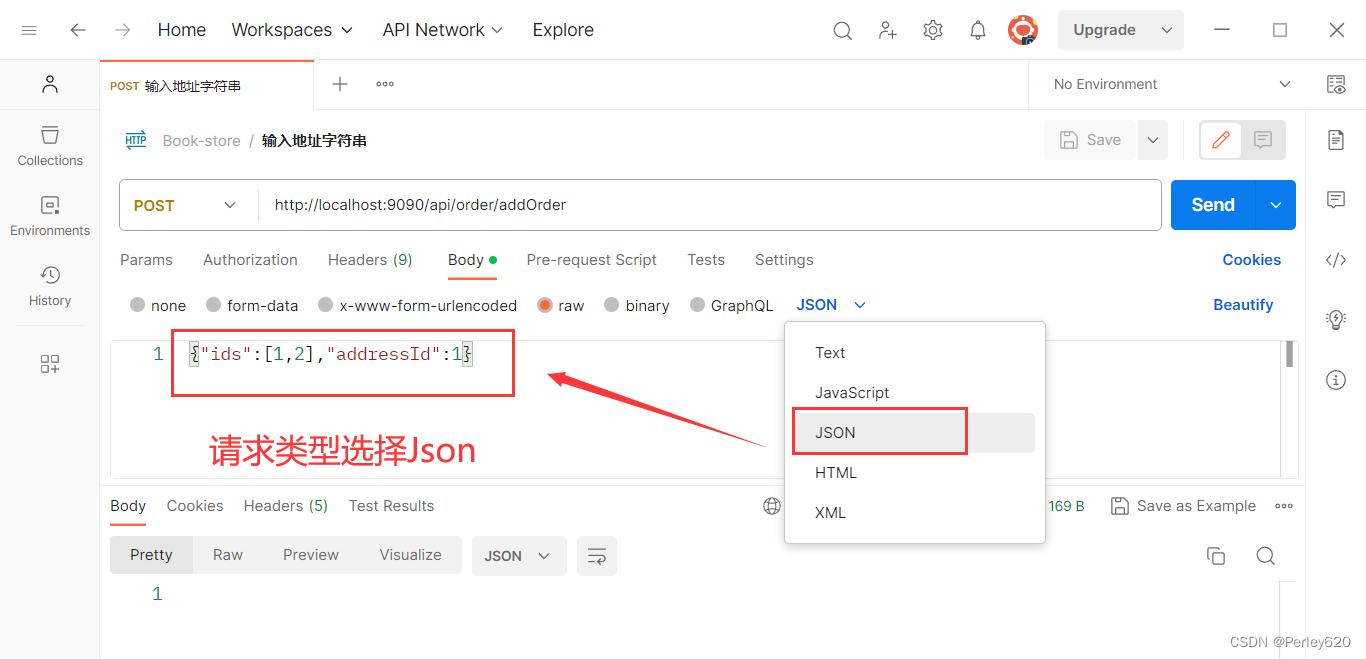1366x659 pixels.
Task: Select the form-data body option
Action: 252,305
